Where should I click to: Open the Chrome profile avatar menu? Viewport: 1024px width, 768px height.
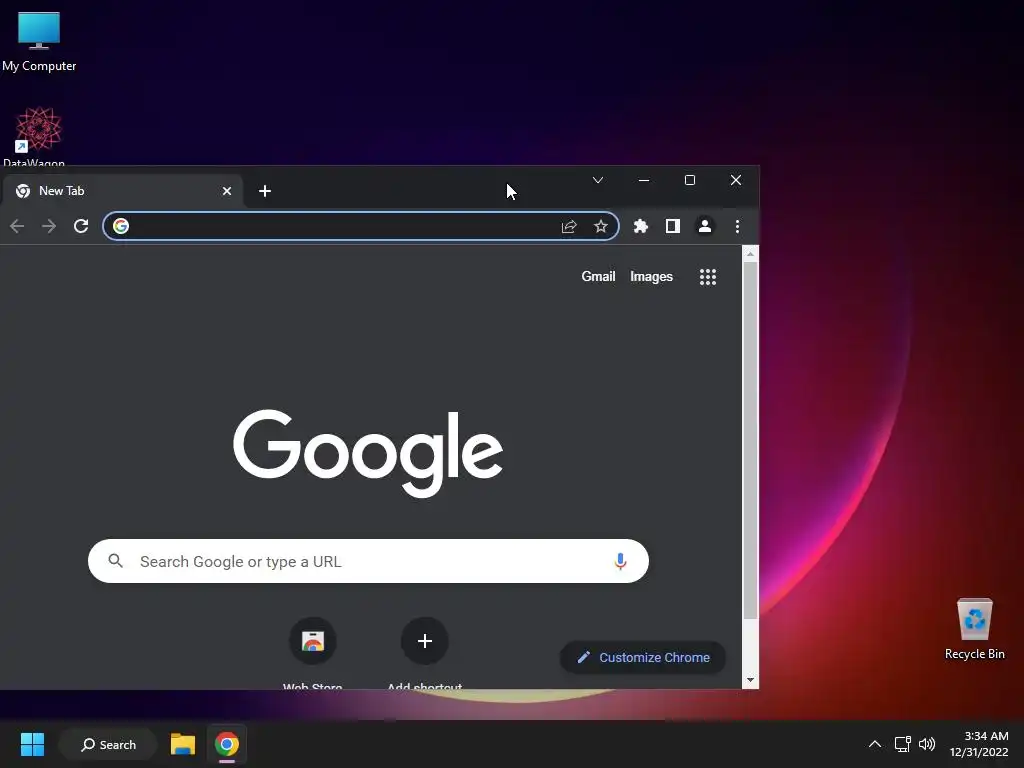coord(705,226)
